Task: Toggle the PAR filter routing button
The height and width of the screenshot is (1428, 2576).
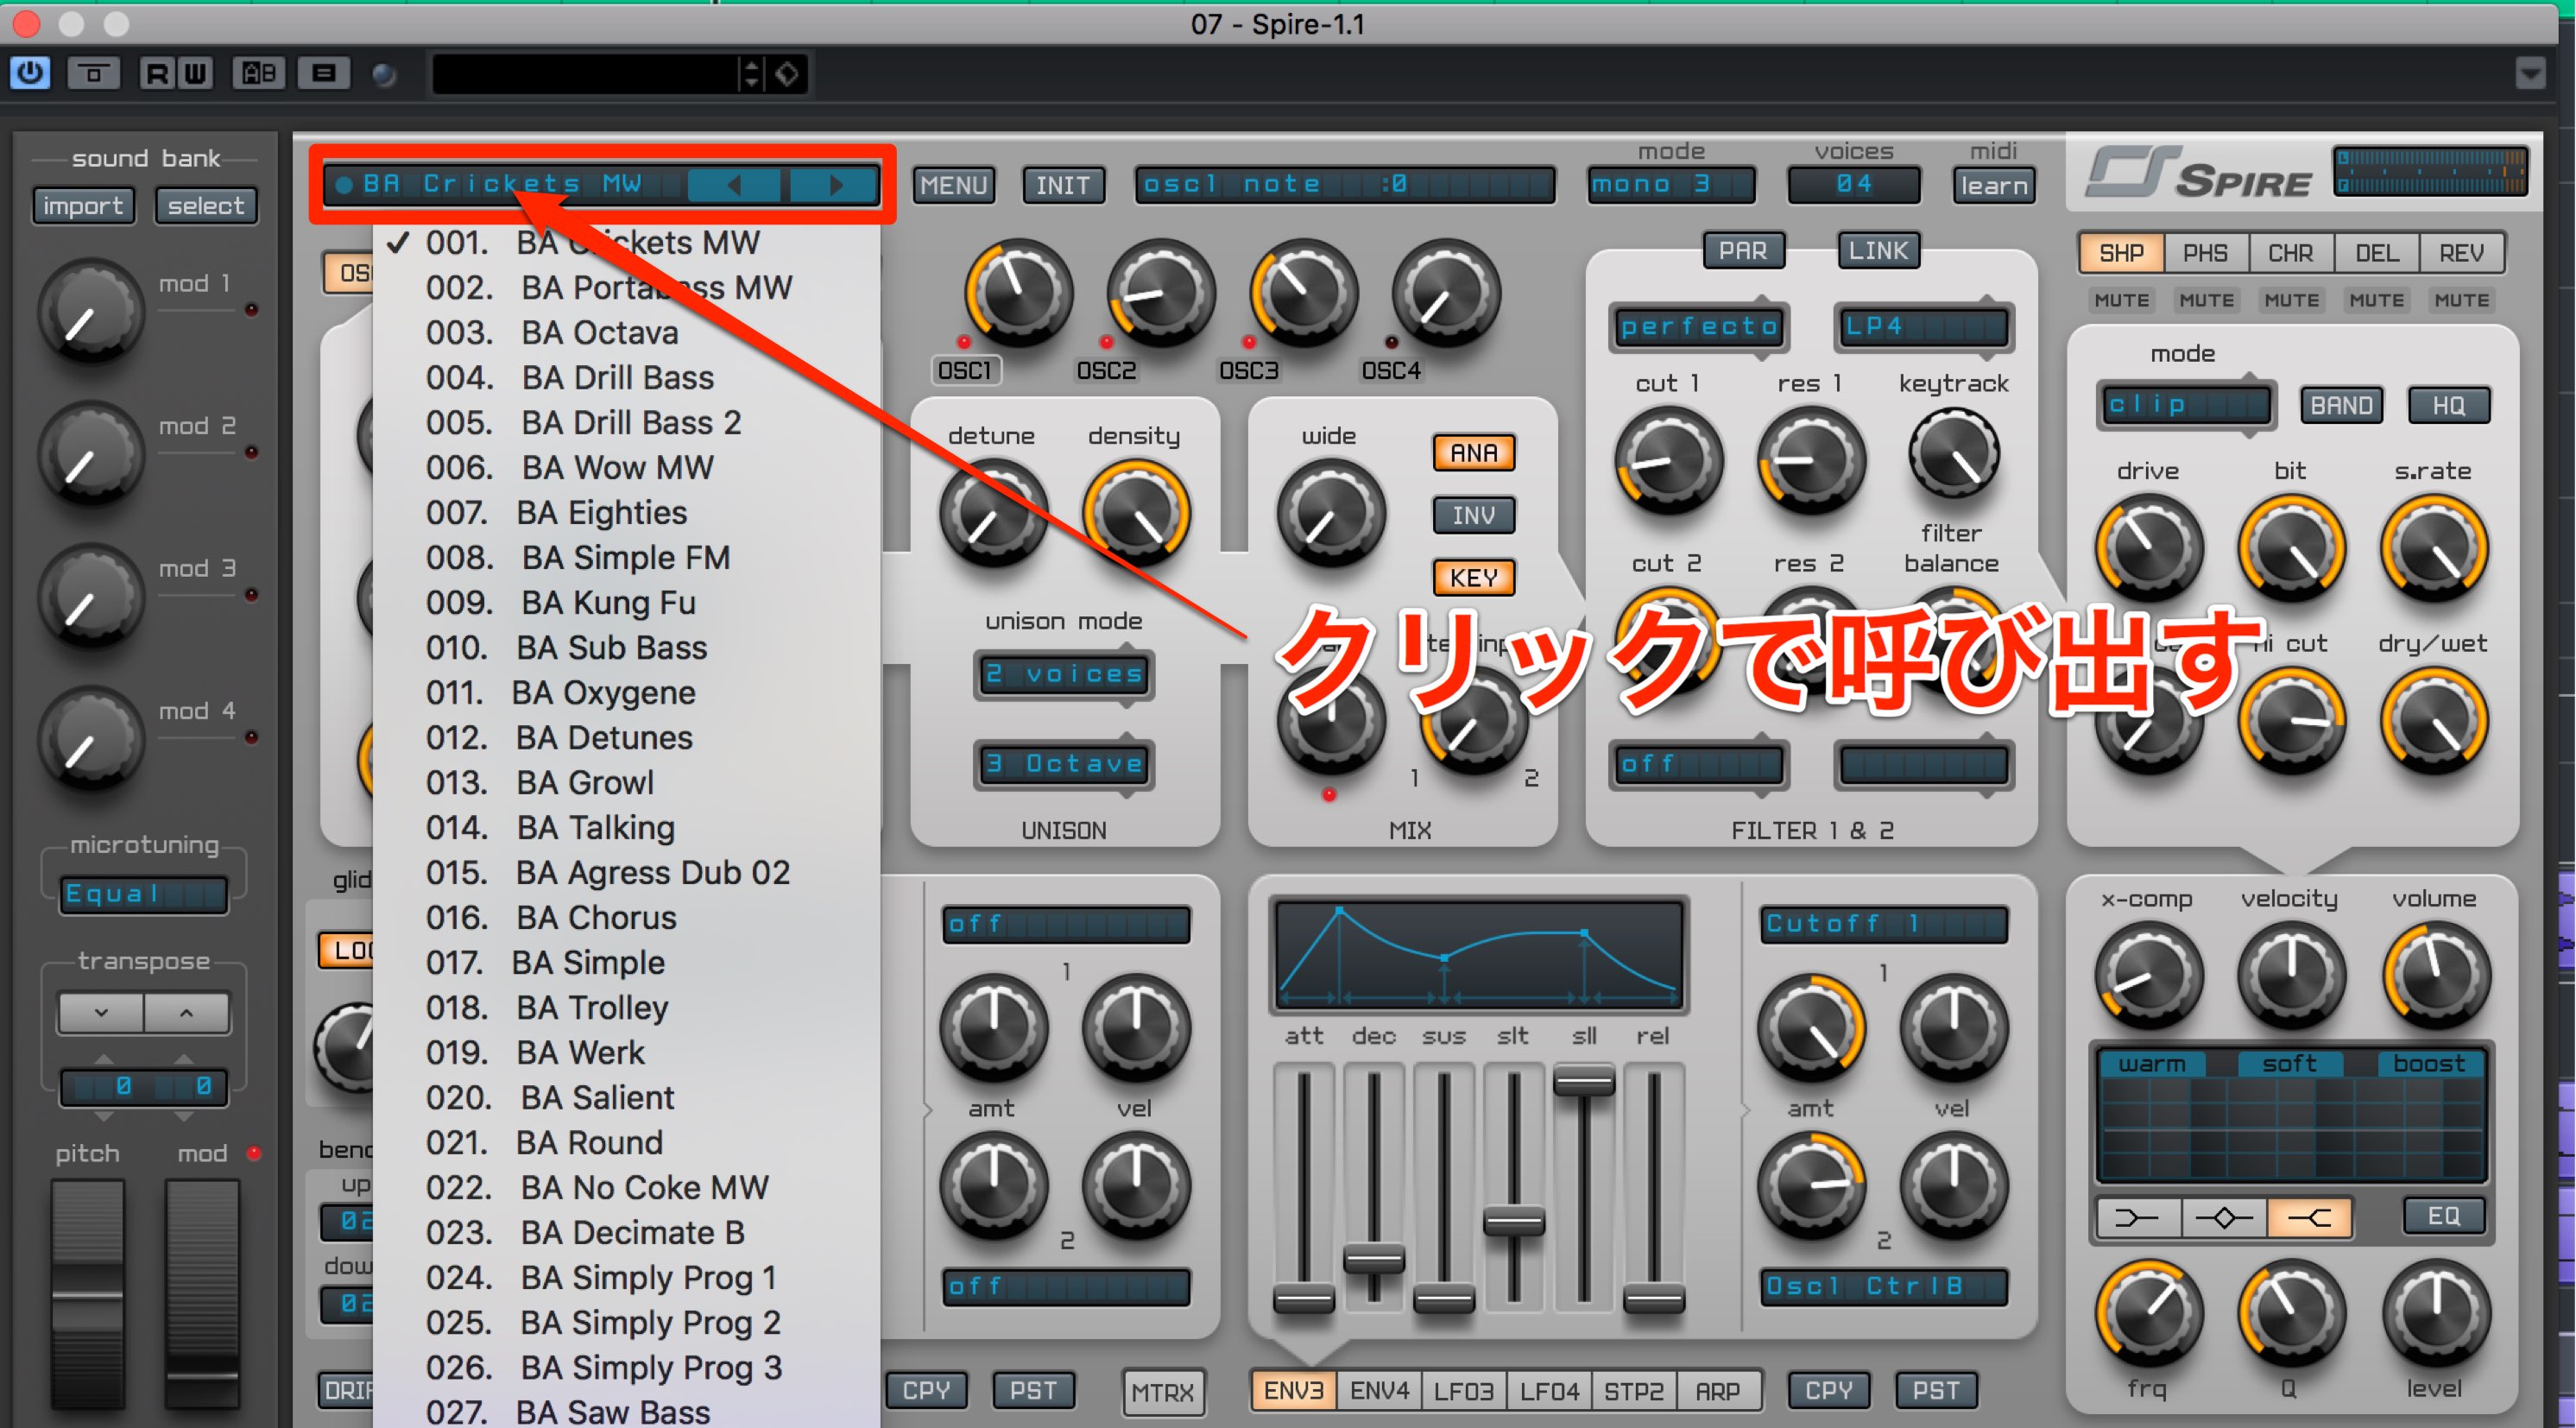Action: point(1742,250)
